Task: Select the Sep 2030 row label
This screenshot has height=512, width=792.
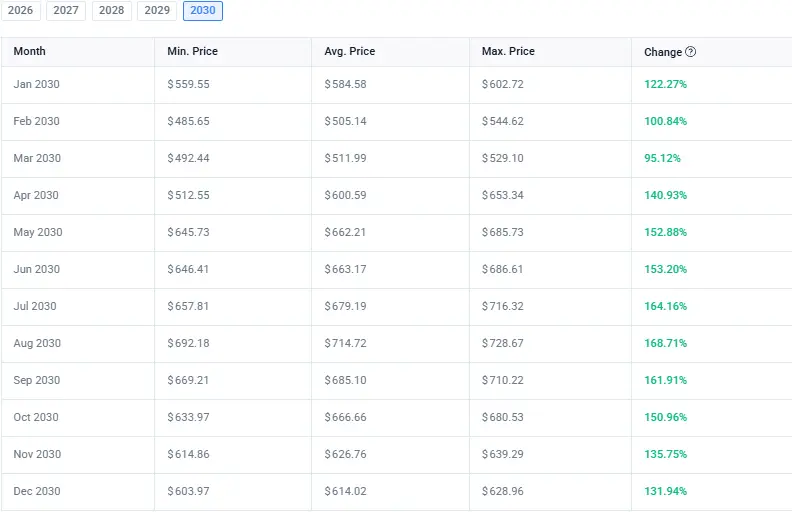Action: click(36, 380)
